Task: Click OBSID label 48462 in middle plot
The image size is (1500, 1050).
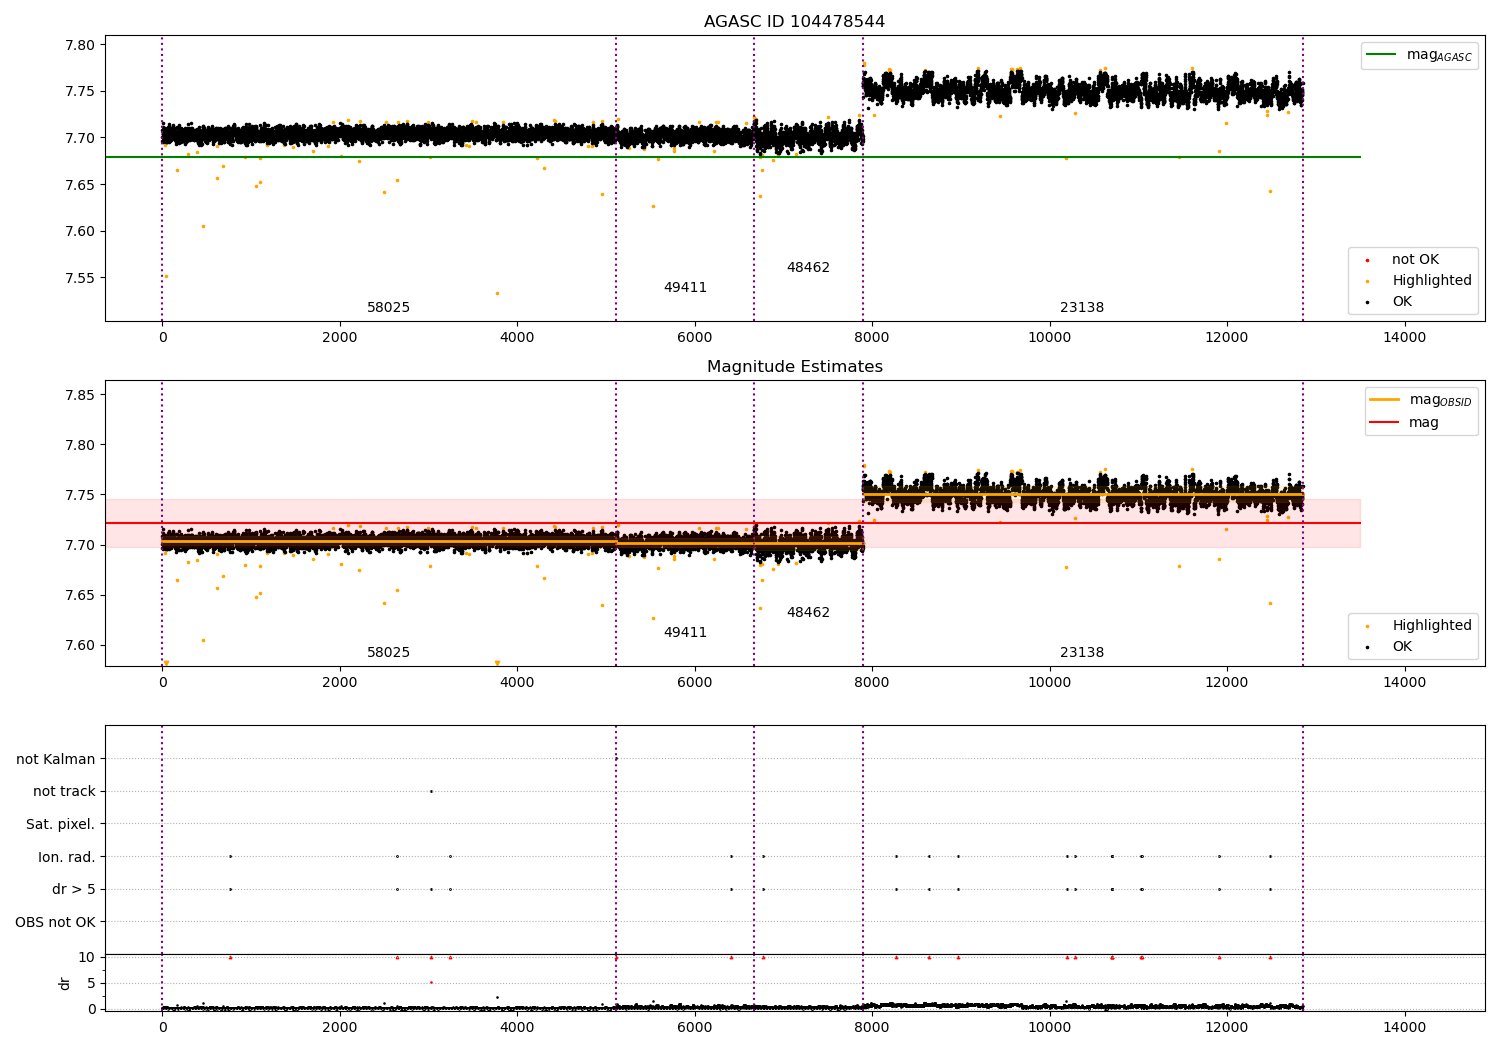Action: (x=808, y=613)
